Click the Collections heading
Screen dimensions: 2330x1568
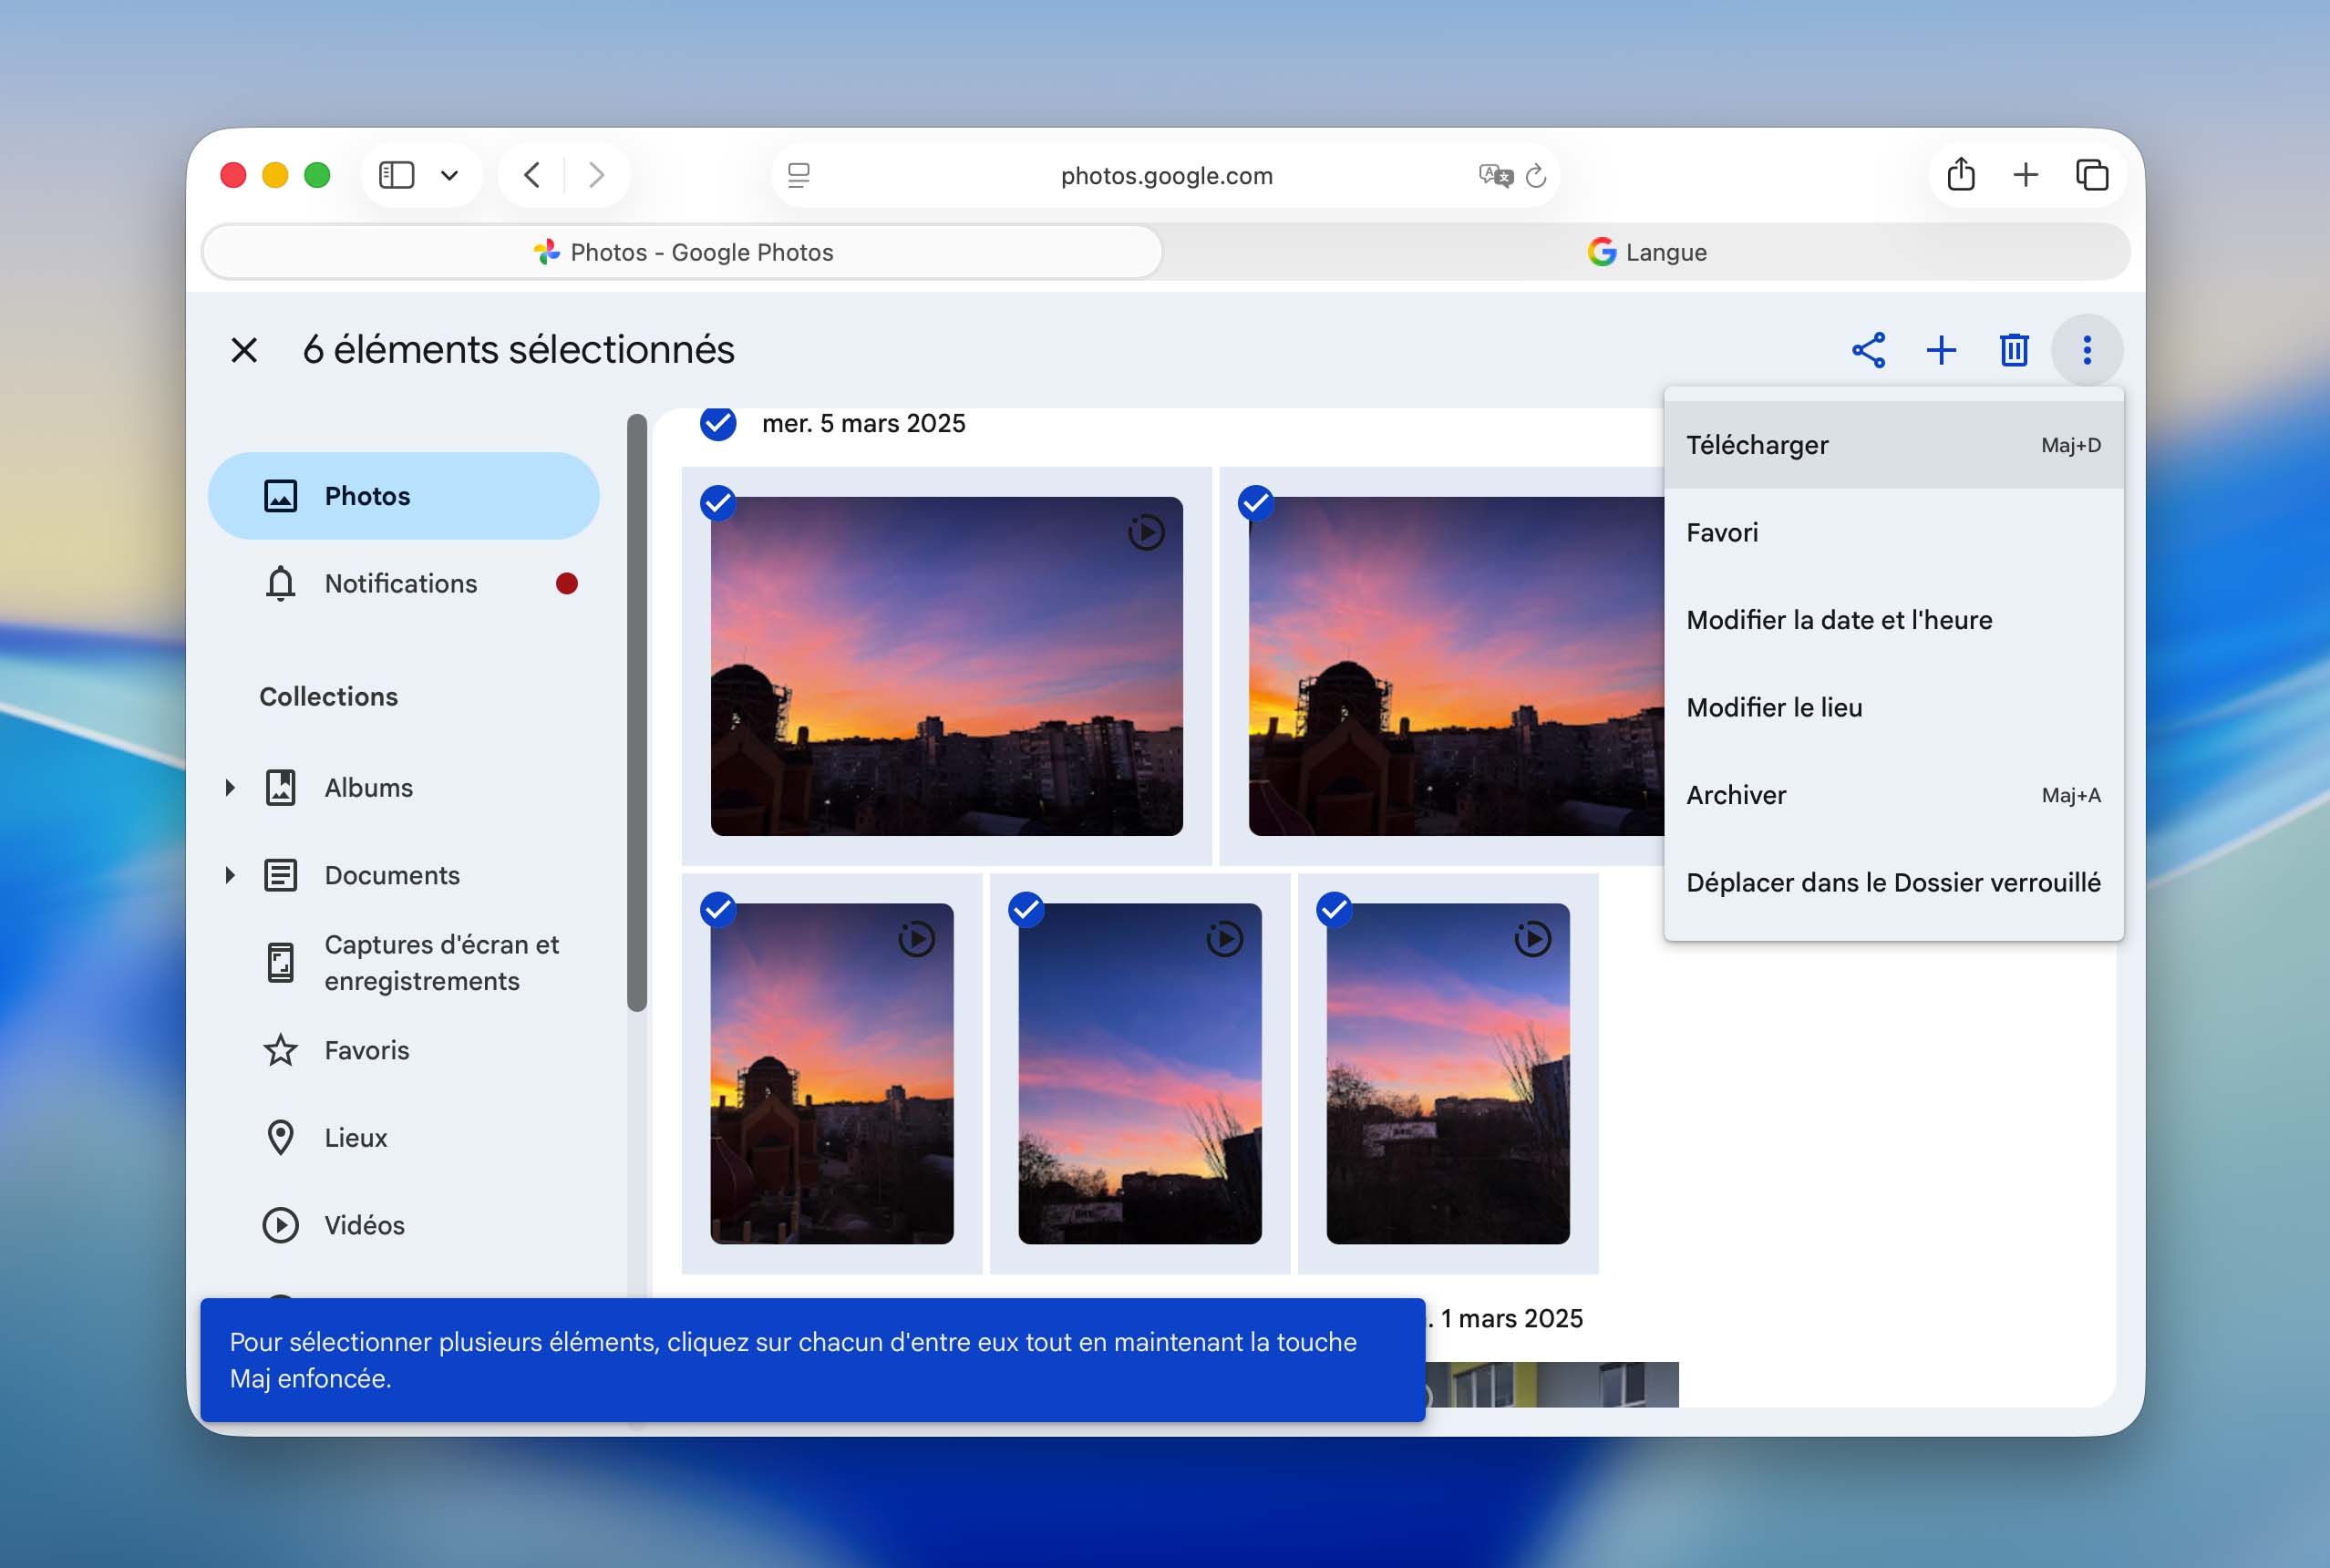328,696
